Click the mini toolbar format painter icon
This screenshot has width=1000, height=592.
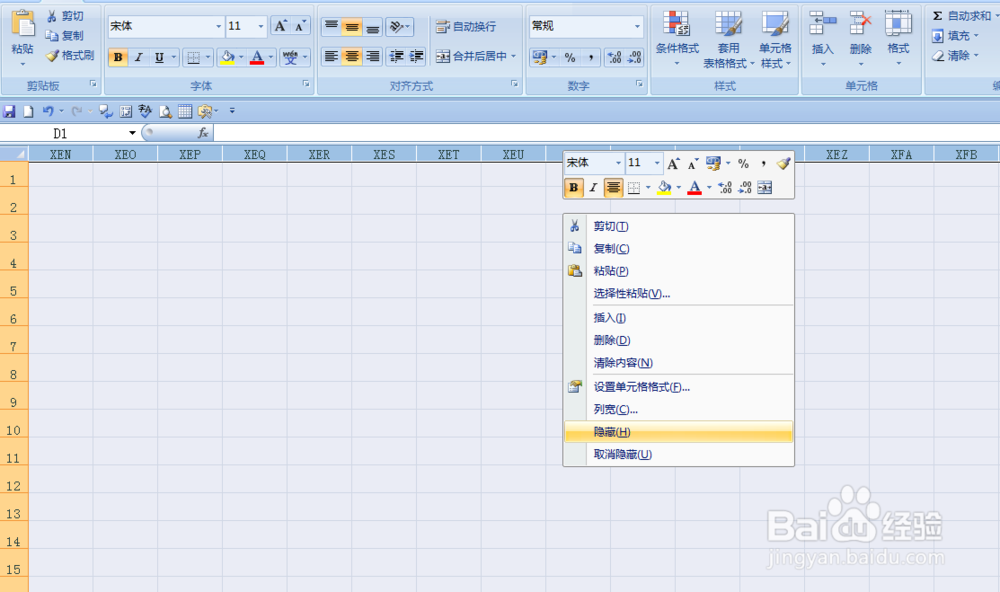tap(783, 163)
